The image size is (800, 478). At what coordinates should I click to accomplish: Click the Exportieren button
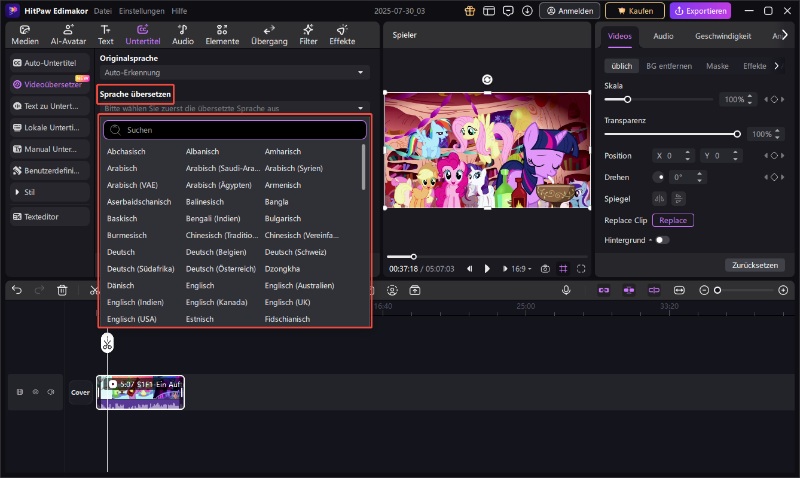[x=700, y=11]
